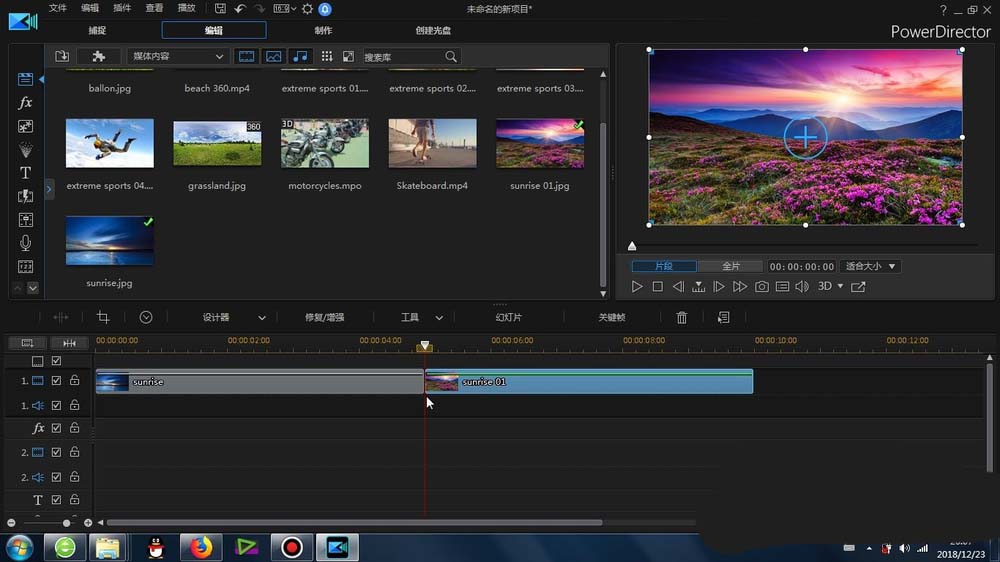Click the import media icon

(x=62, y=57)
